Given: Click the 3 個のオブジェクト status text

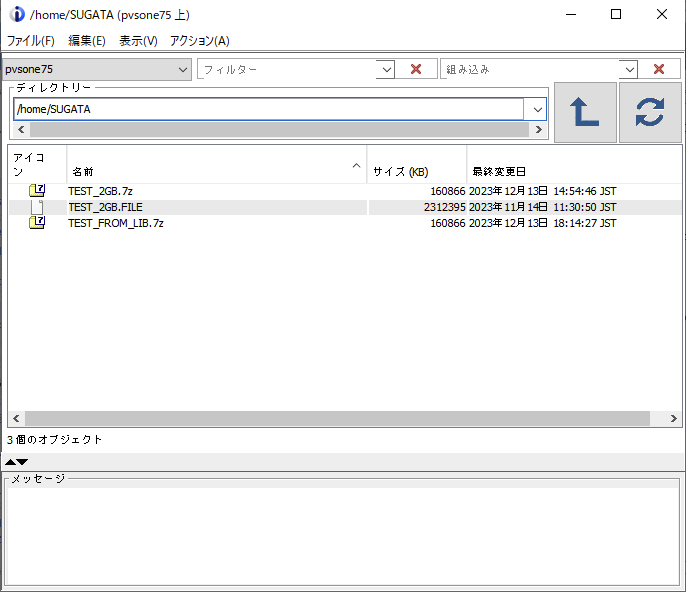Looking at the screenshot, I should pos(54,439).
